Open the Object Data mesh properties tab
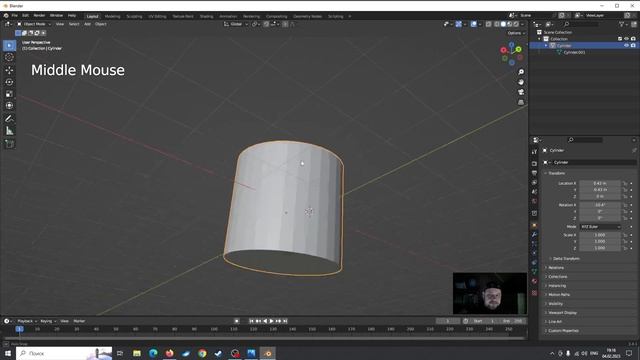 [534, 271]
